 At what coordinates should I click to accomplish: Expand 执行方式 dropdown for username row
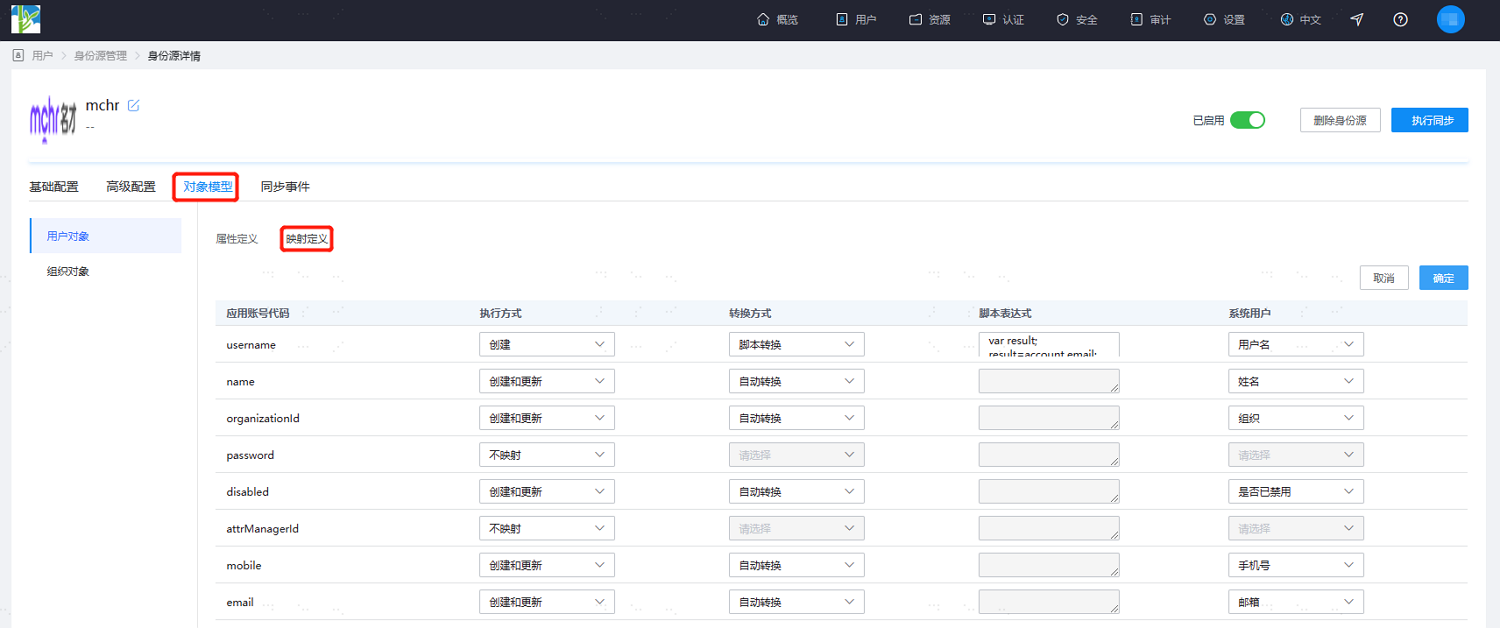547,344
